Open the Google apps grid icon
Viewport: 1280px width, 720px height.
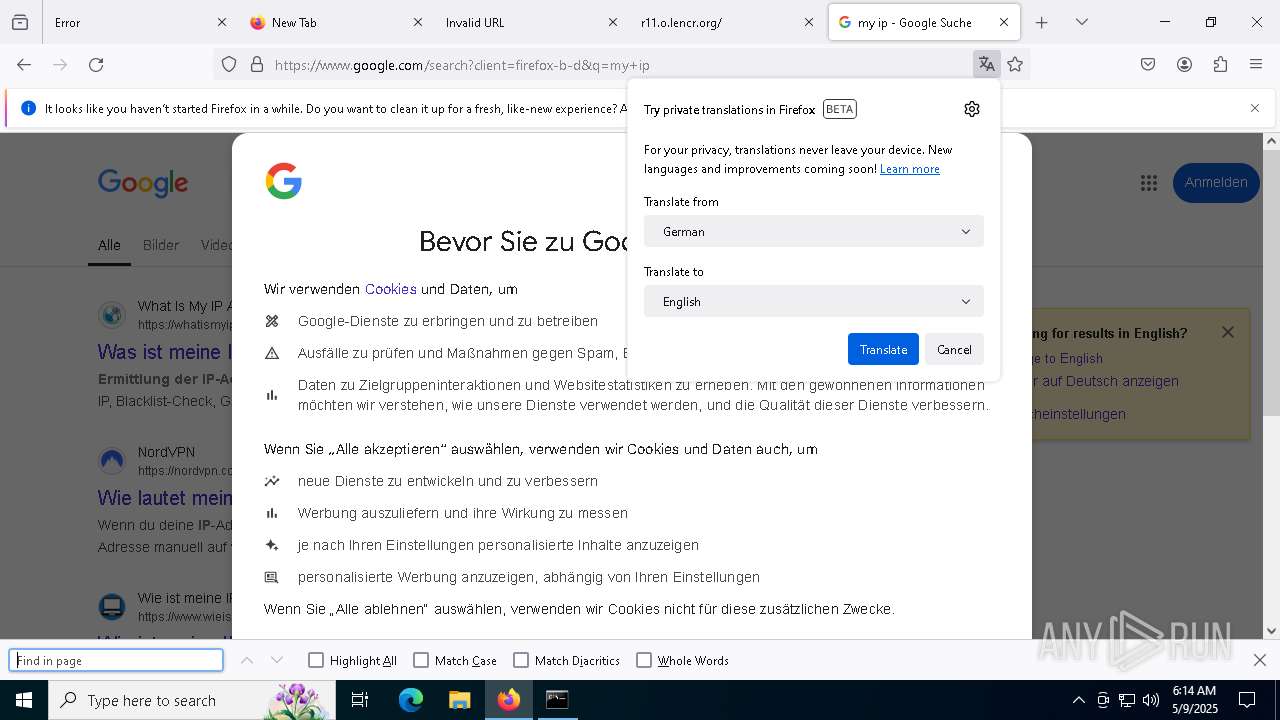point(1148,183)
